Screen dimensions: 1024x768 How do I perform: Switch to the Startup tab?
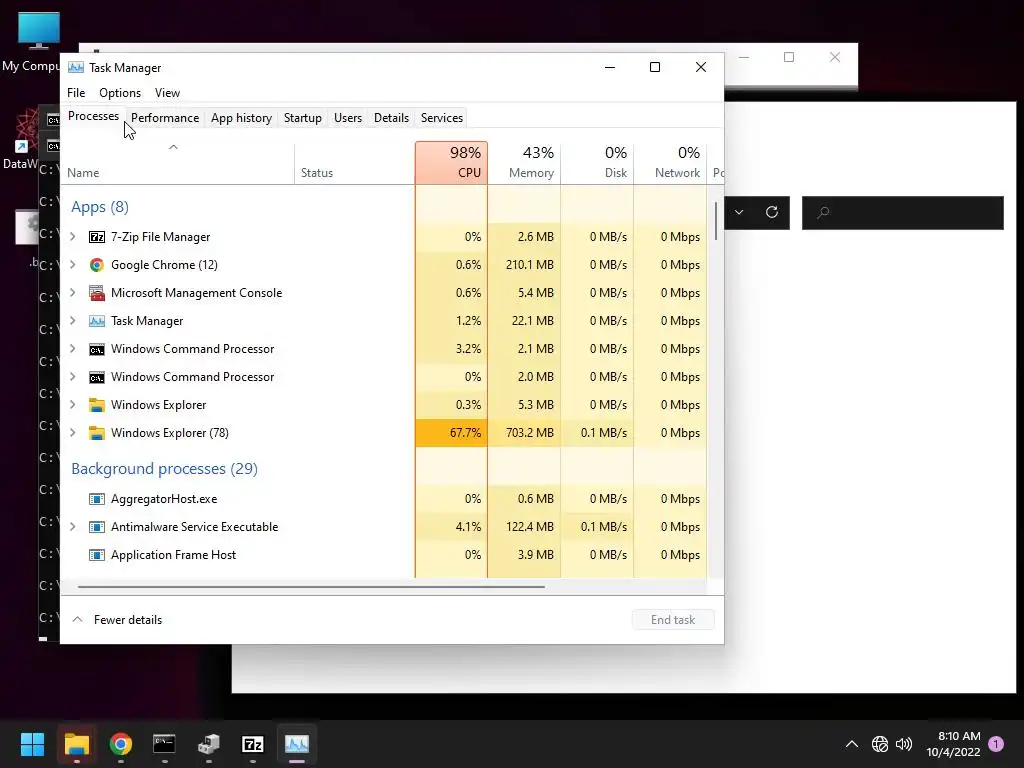pyautogui.click(x=302, y=118)
